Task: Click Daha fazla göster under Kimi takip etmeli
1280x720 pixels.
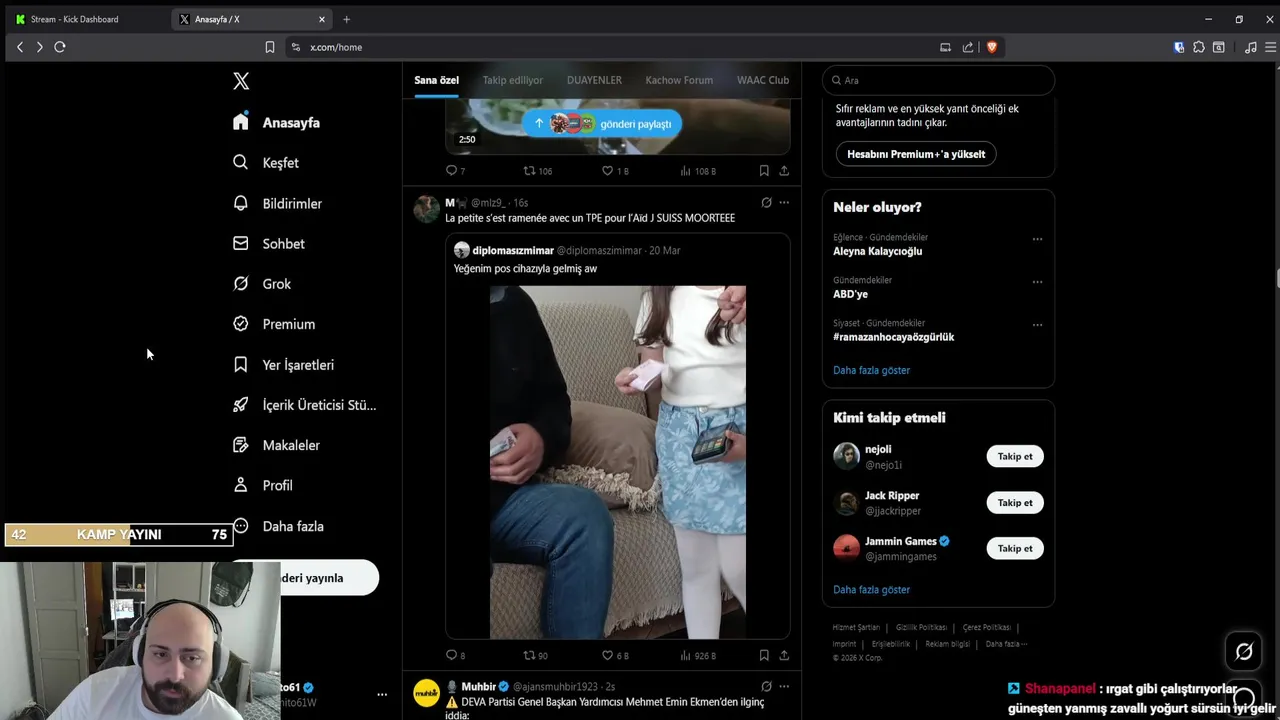Action: click(871, 590)
